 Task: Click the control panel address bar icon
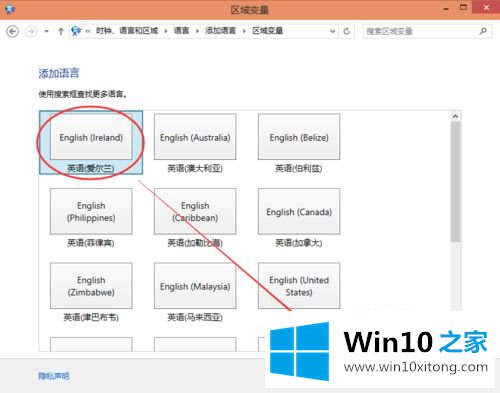pos(76,31)
